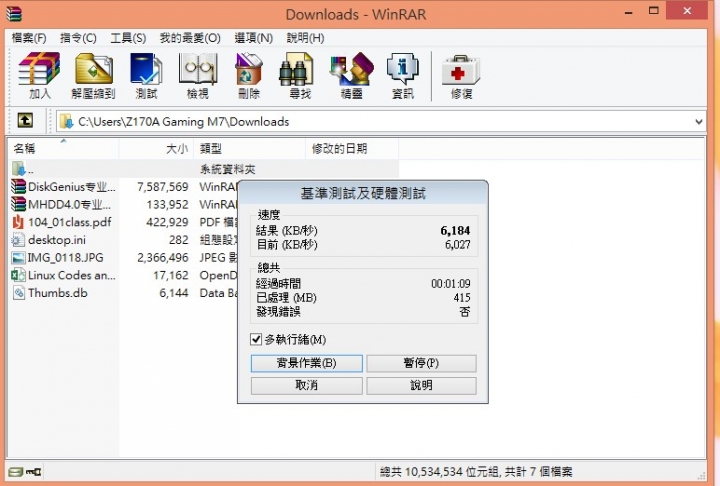Go up one folder with arrow icon
720x486 pixels.
click(x=25, y=121)
